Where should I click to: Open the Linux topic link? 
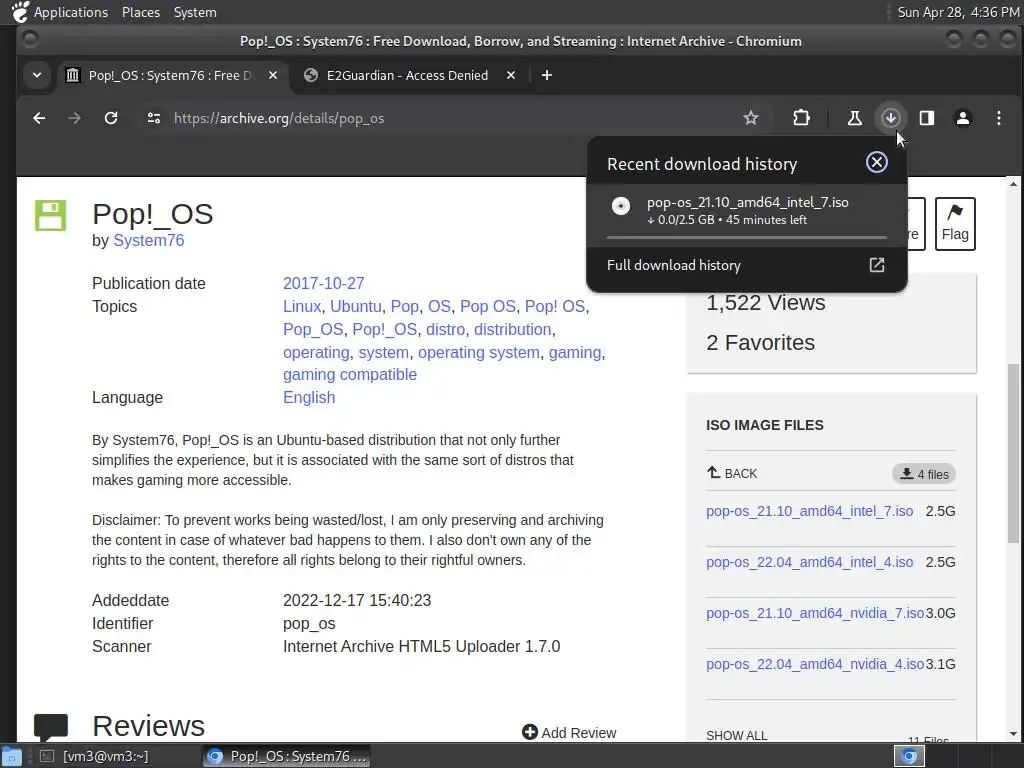[x=302, y=306]
